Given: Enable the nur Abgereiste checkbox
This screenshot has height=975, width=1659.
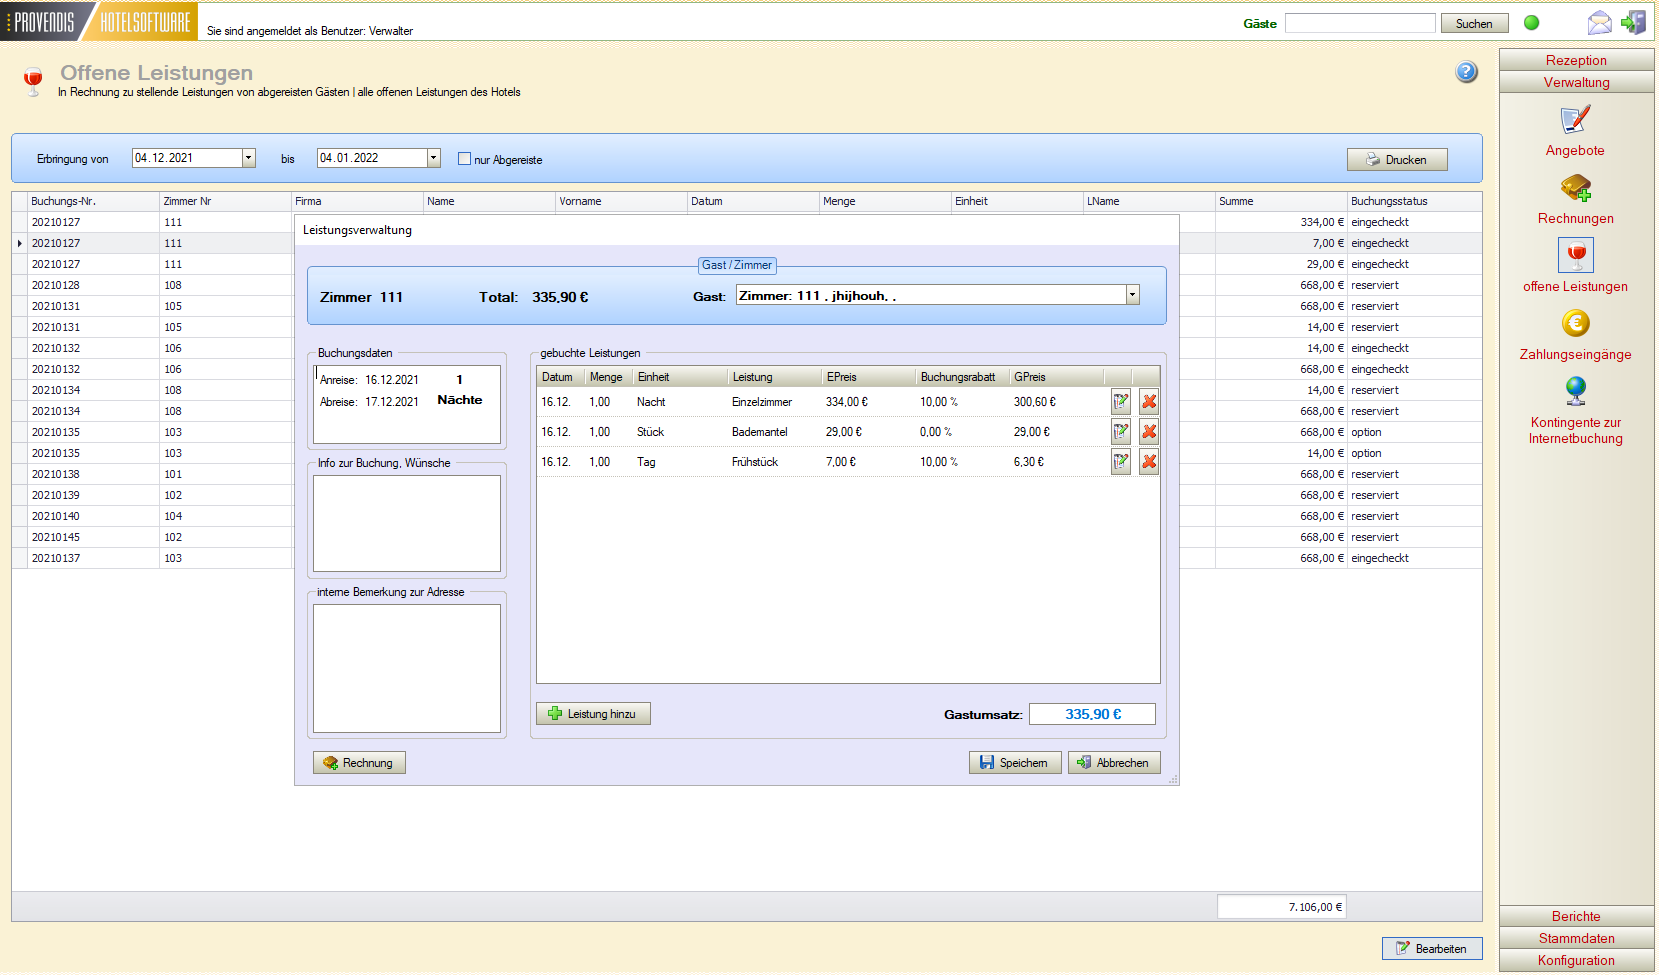Looking at the screenshot, I should click(464, 159).
